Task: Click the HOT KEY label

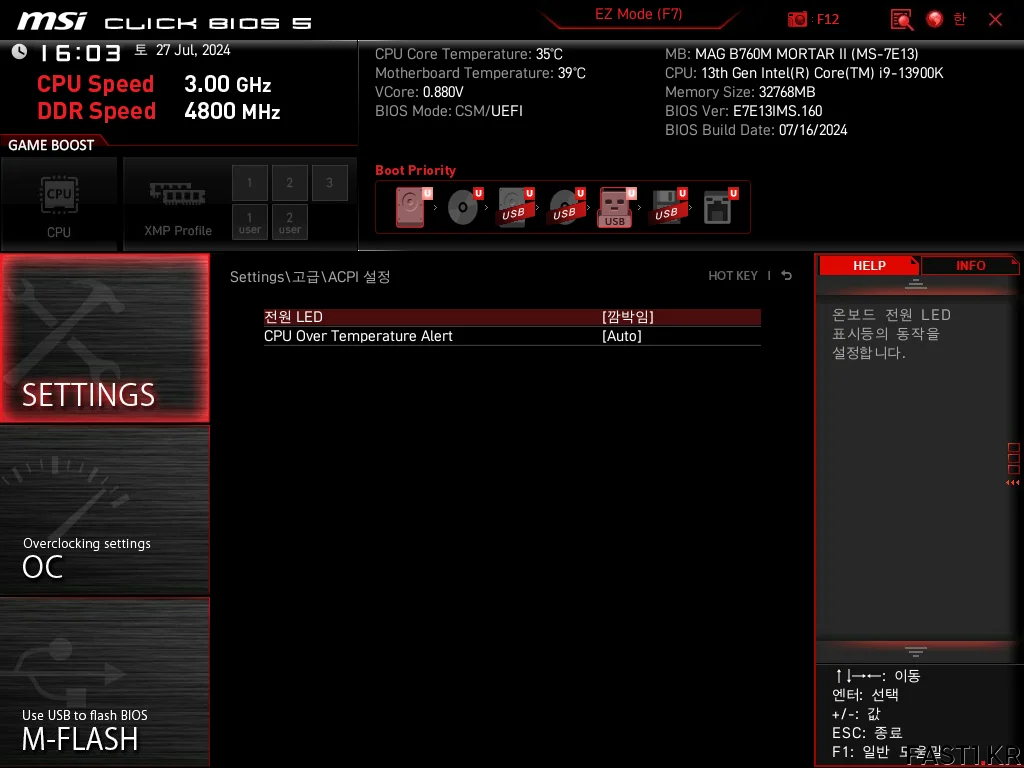Action: pyautogui.click(x=733, y=276)
